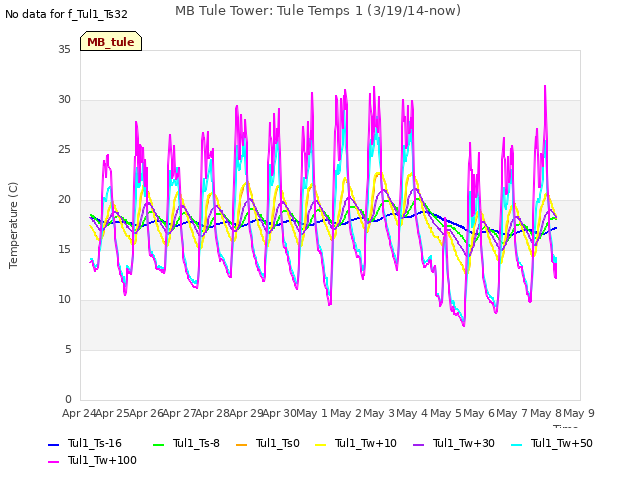Image resolution: width=640 pixels, height=480 pixels.
Task: Click the May 5 x-axis tick label
Action: (x=445, y=413)
